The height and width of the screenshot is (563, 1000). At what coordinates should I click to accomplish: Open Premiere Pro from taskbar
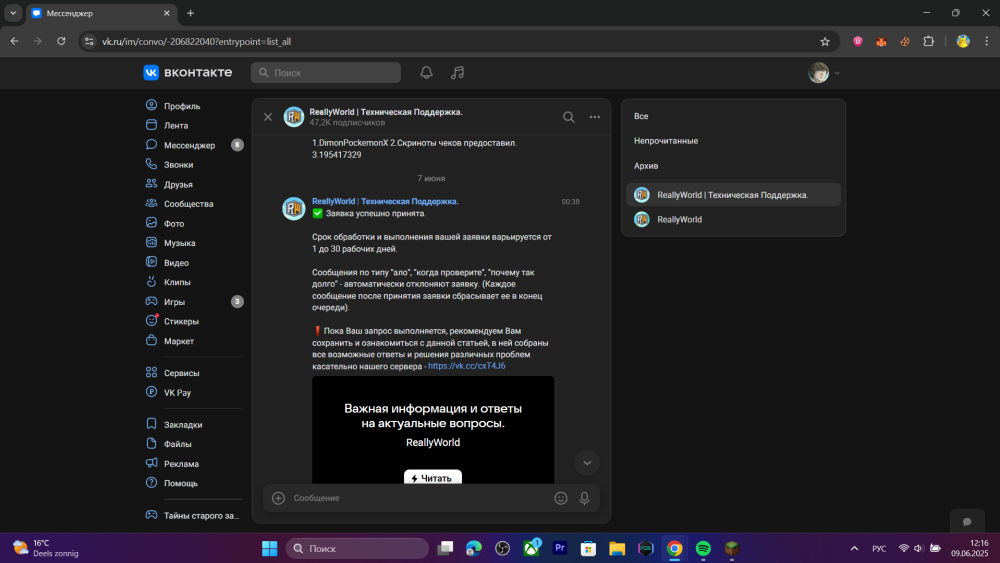click(x=560, y=548)
